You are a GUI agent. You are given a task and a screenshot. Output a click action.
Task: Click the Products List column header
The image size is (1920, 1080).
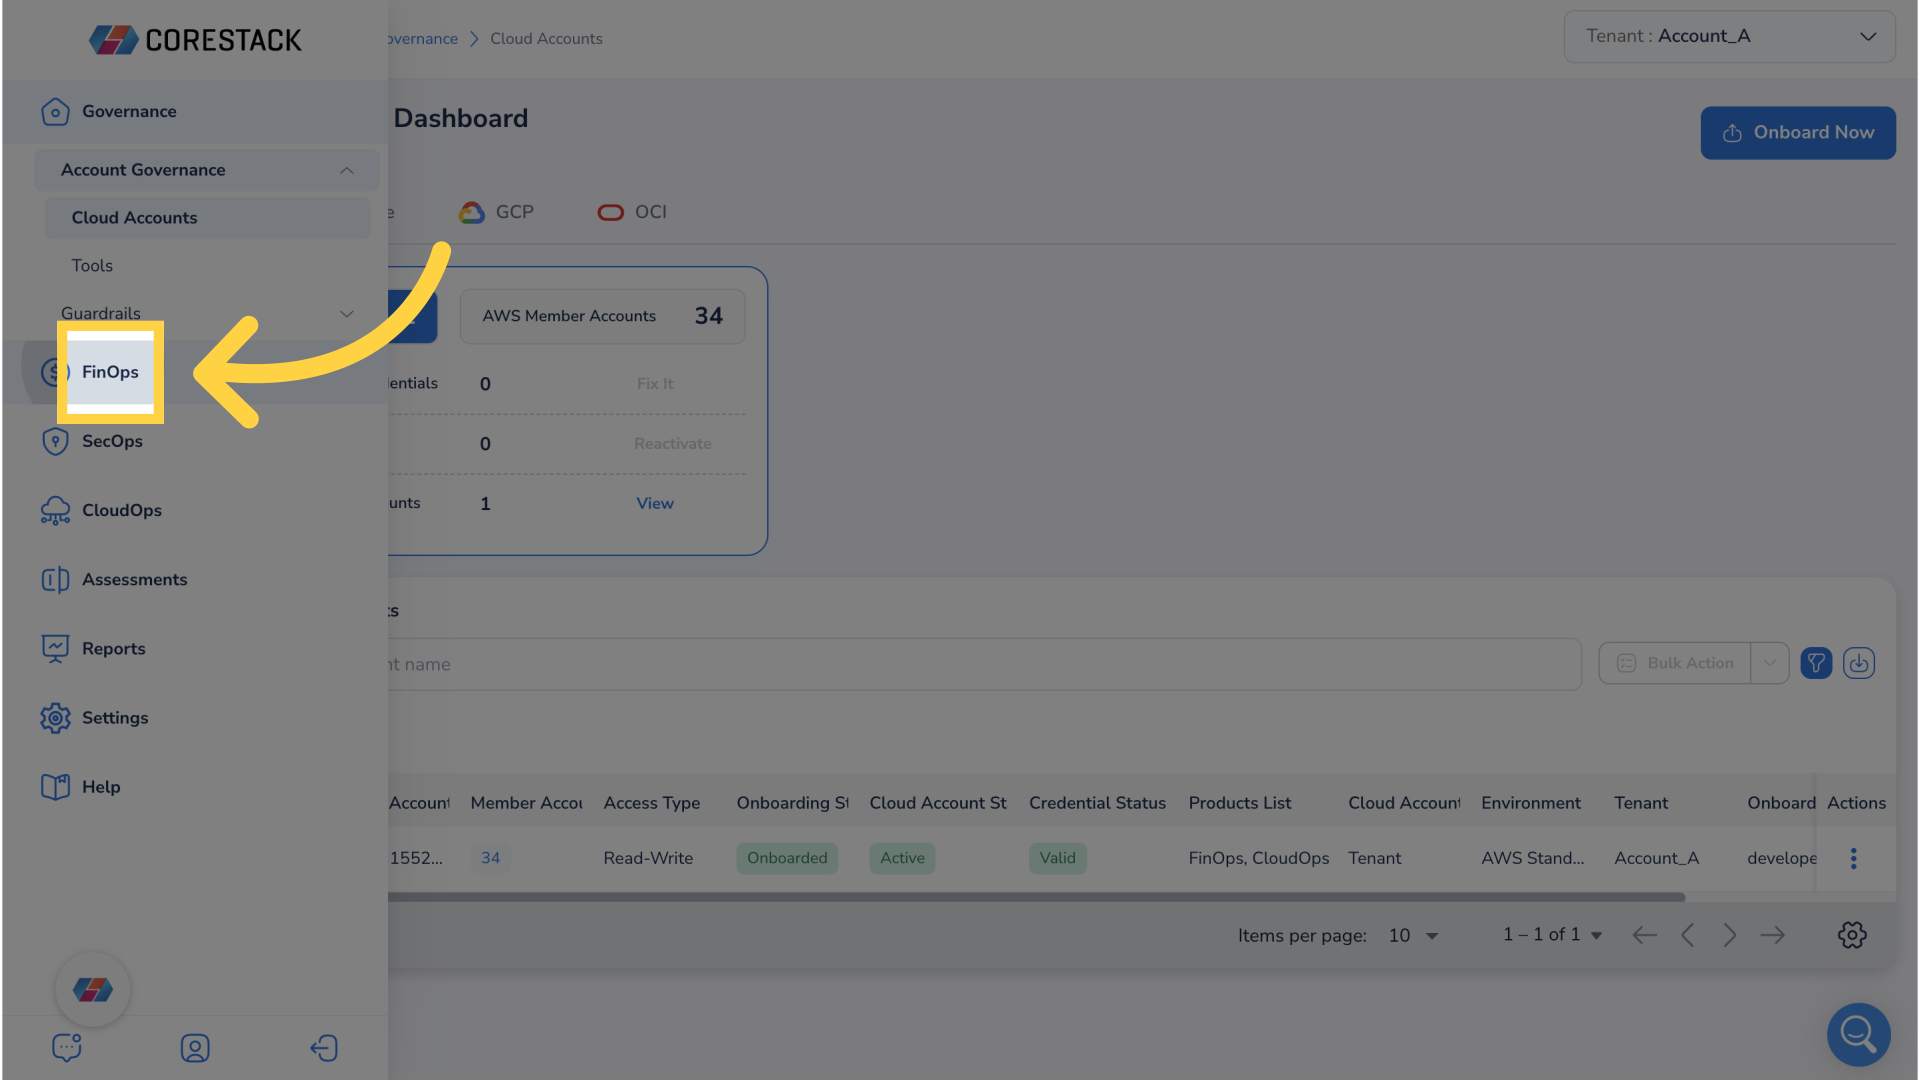(1240, 803)
